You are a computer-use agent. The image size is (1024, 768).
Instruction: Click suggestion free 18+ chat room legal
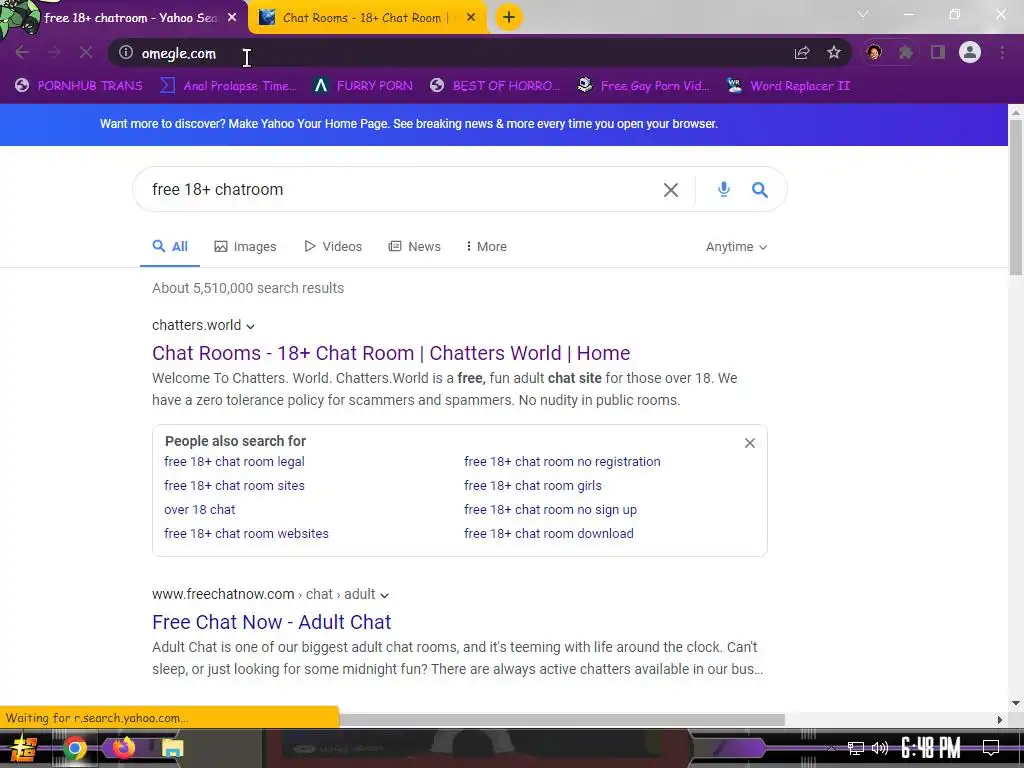point(234,462)
